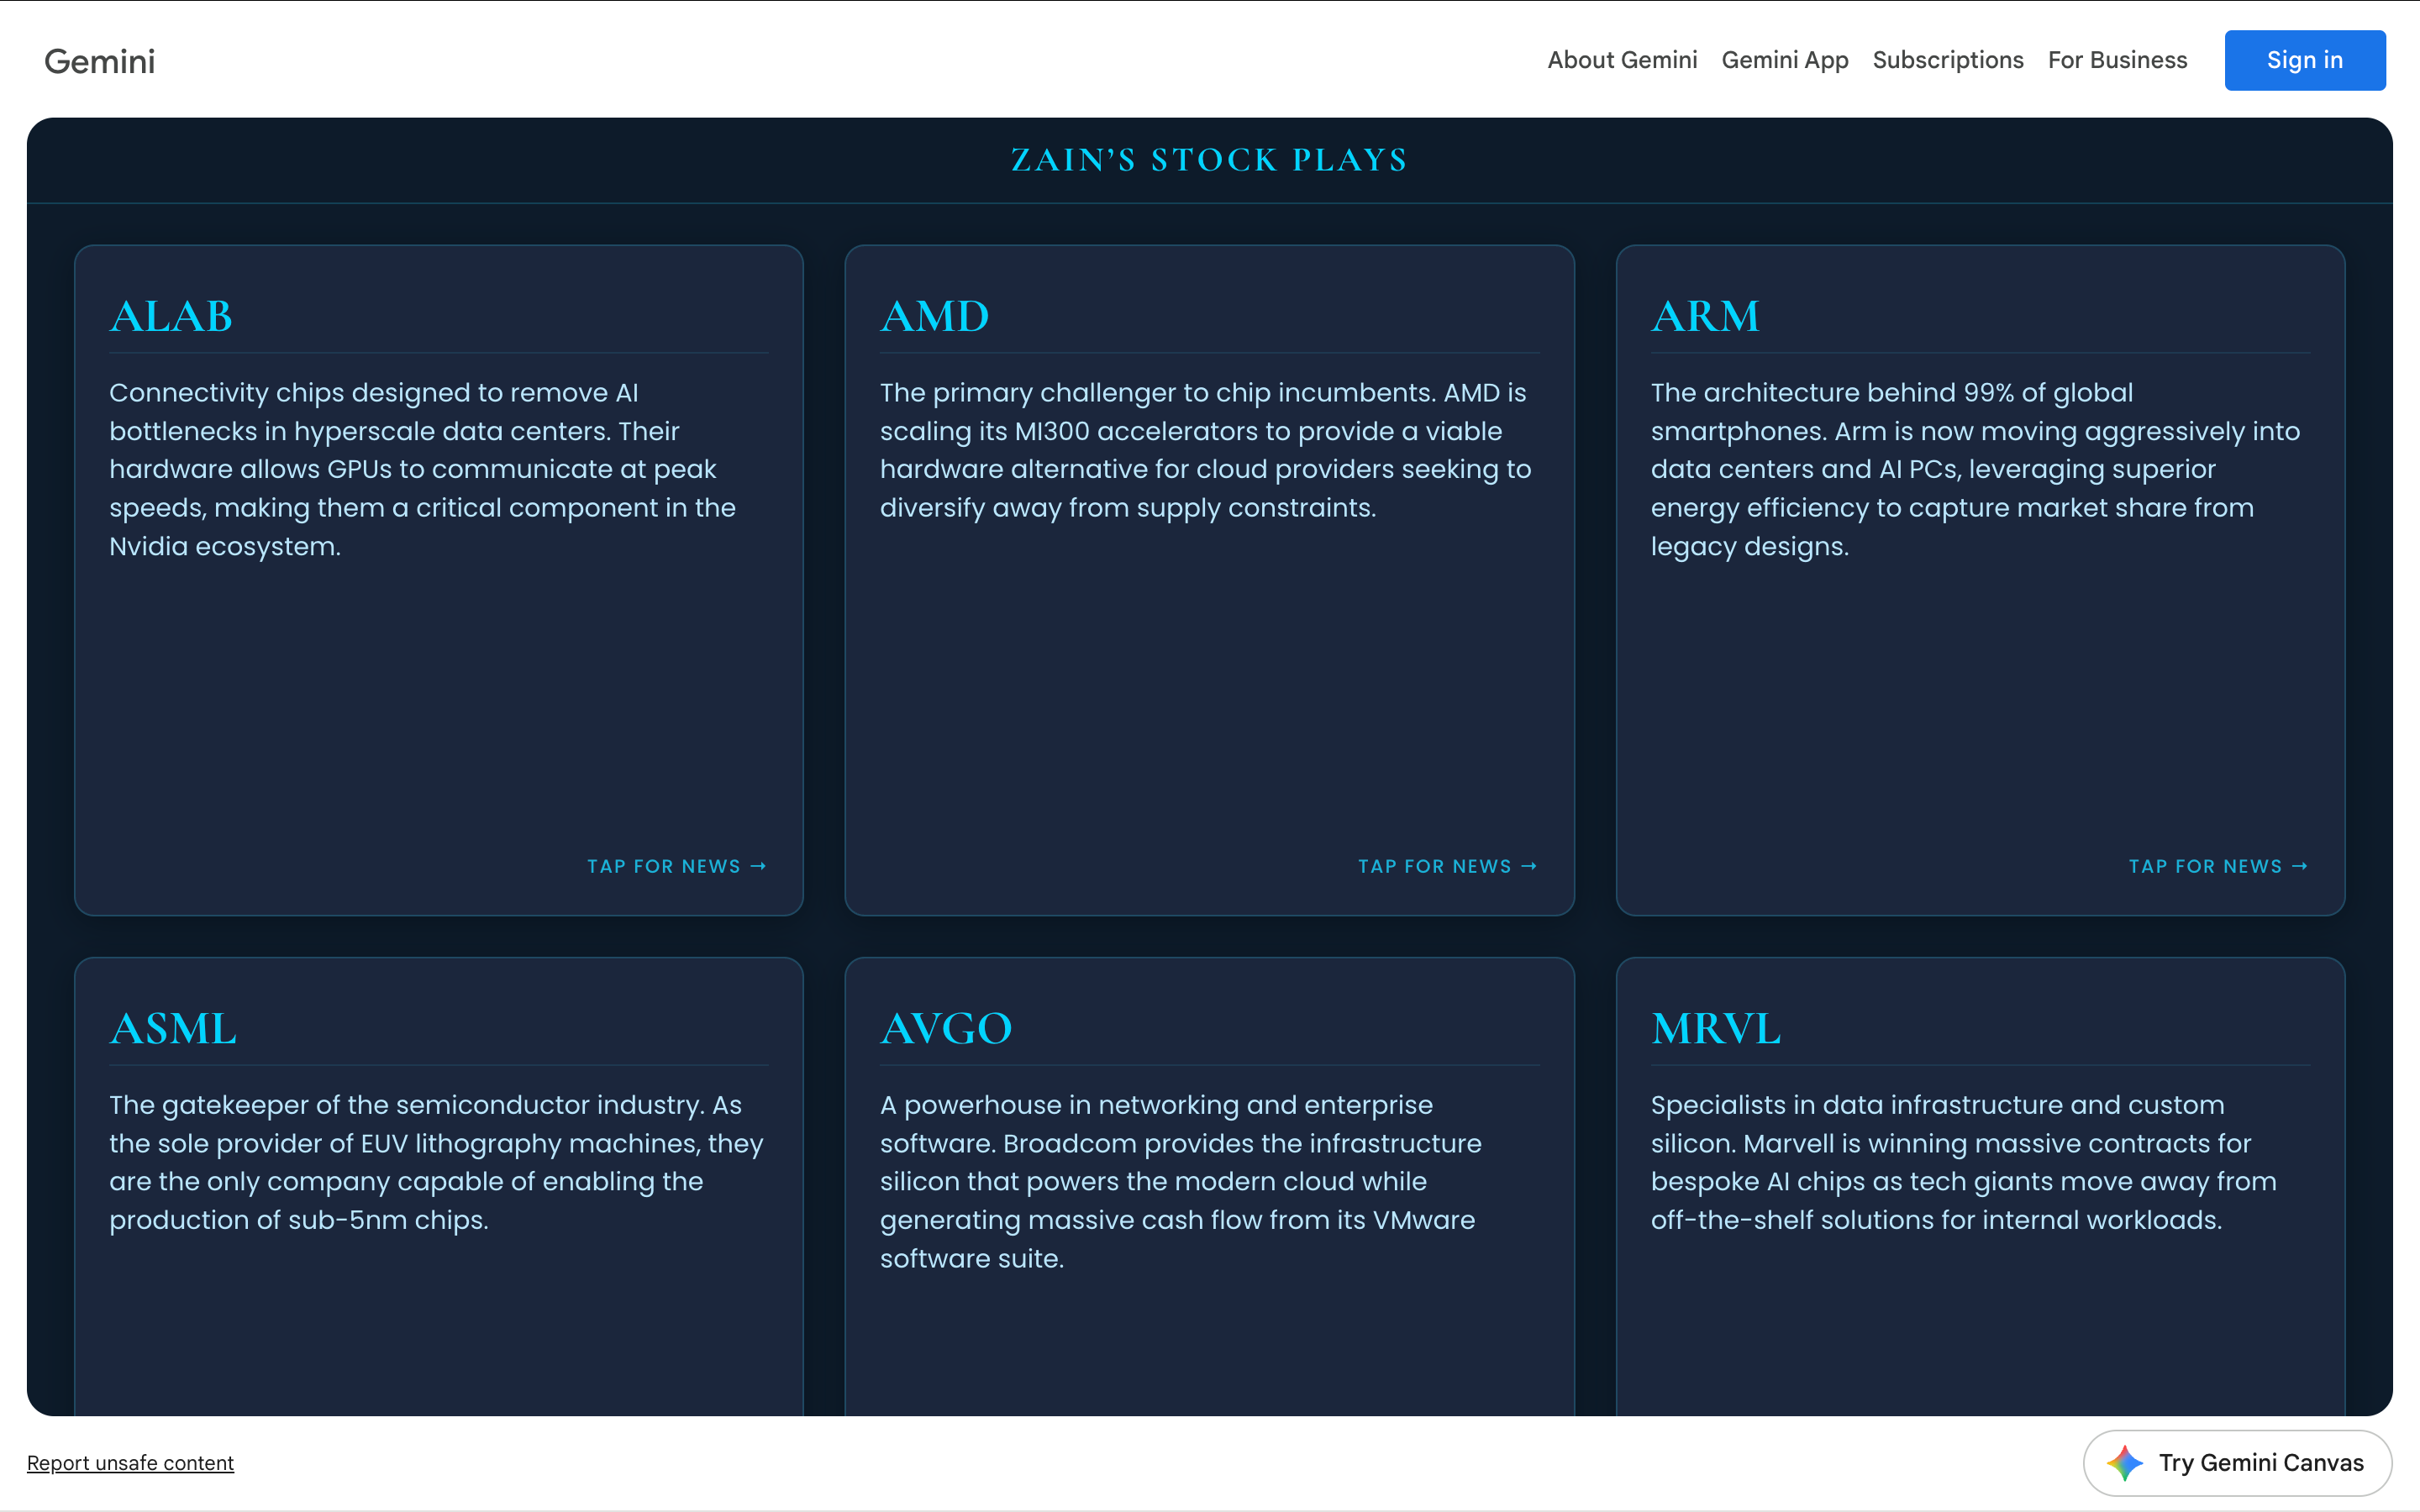Tap for news on the ARM card

click(2205, 866)
